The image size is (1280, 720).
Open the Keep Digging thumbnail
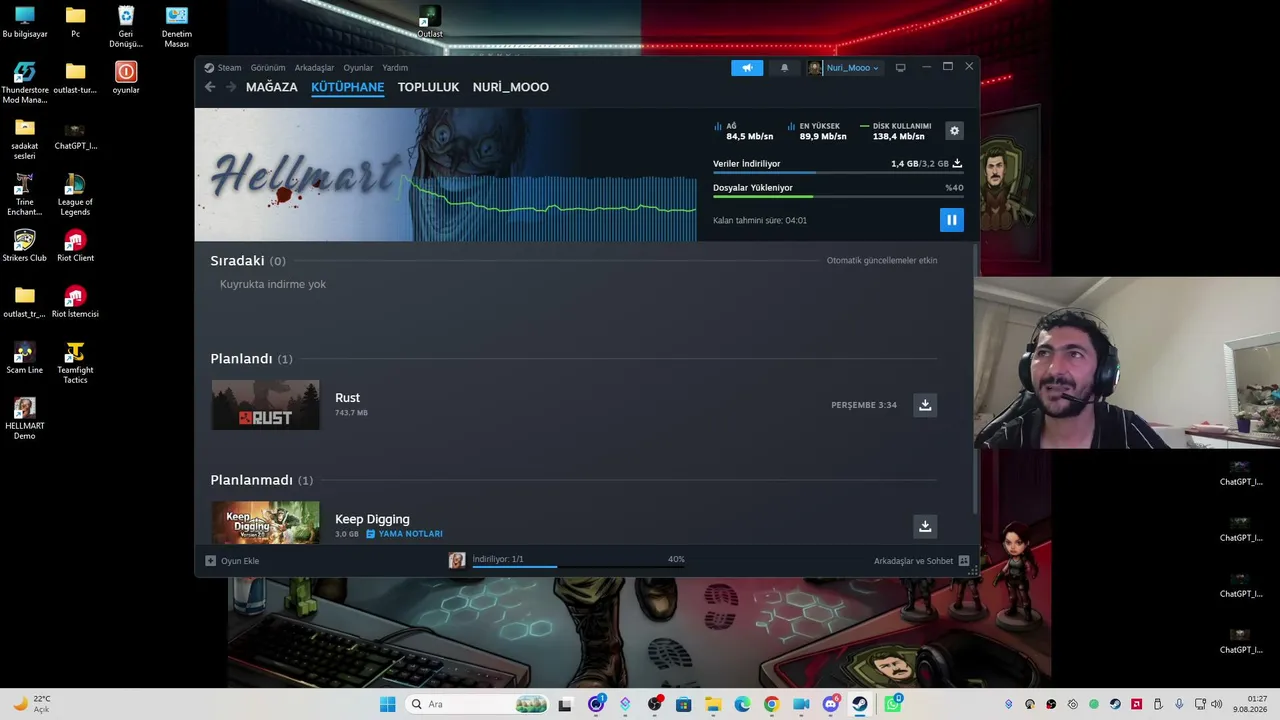click(x=266, y=522)
